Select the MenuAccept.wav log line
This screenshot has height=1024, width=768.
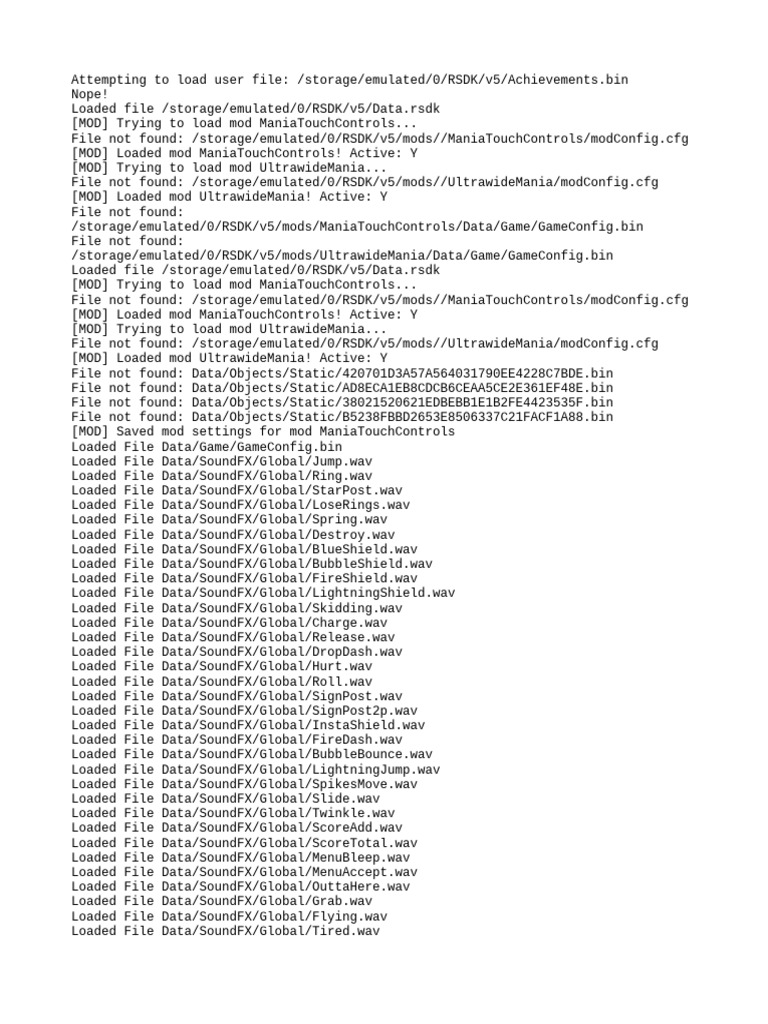point(244,872)
